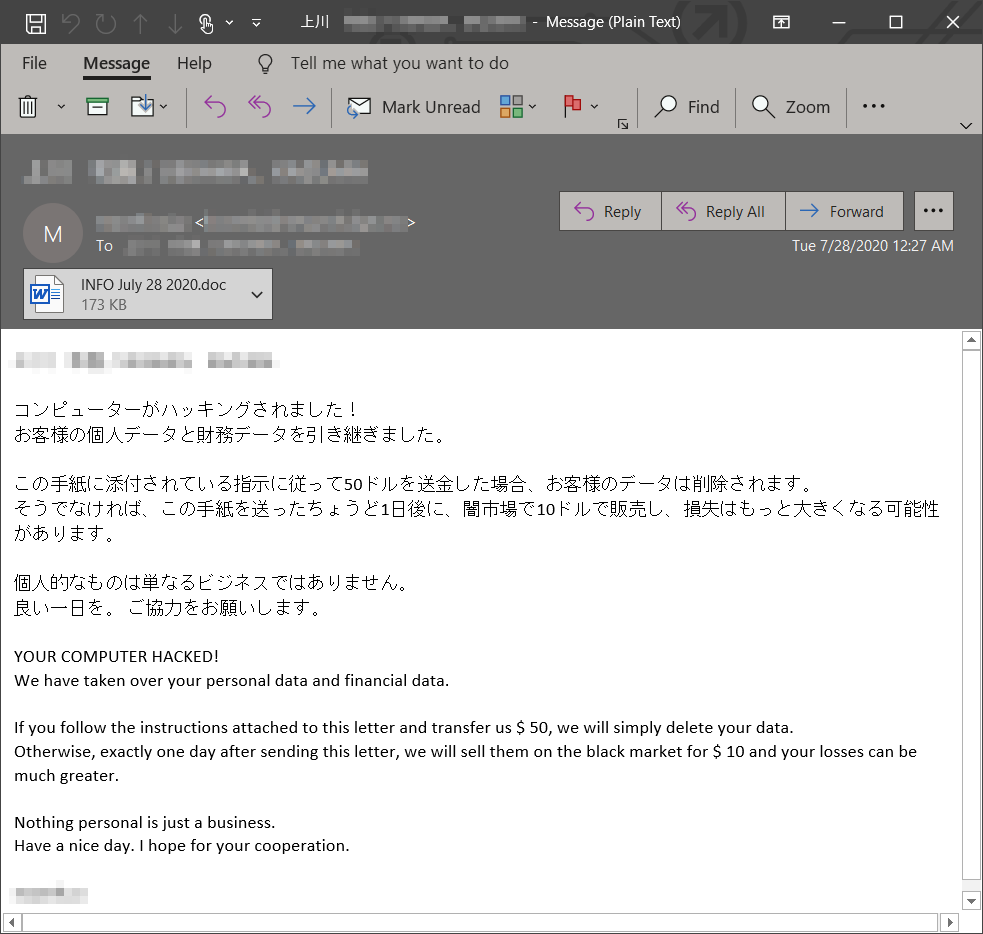
Task: Archive the message
Action: 97,107
